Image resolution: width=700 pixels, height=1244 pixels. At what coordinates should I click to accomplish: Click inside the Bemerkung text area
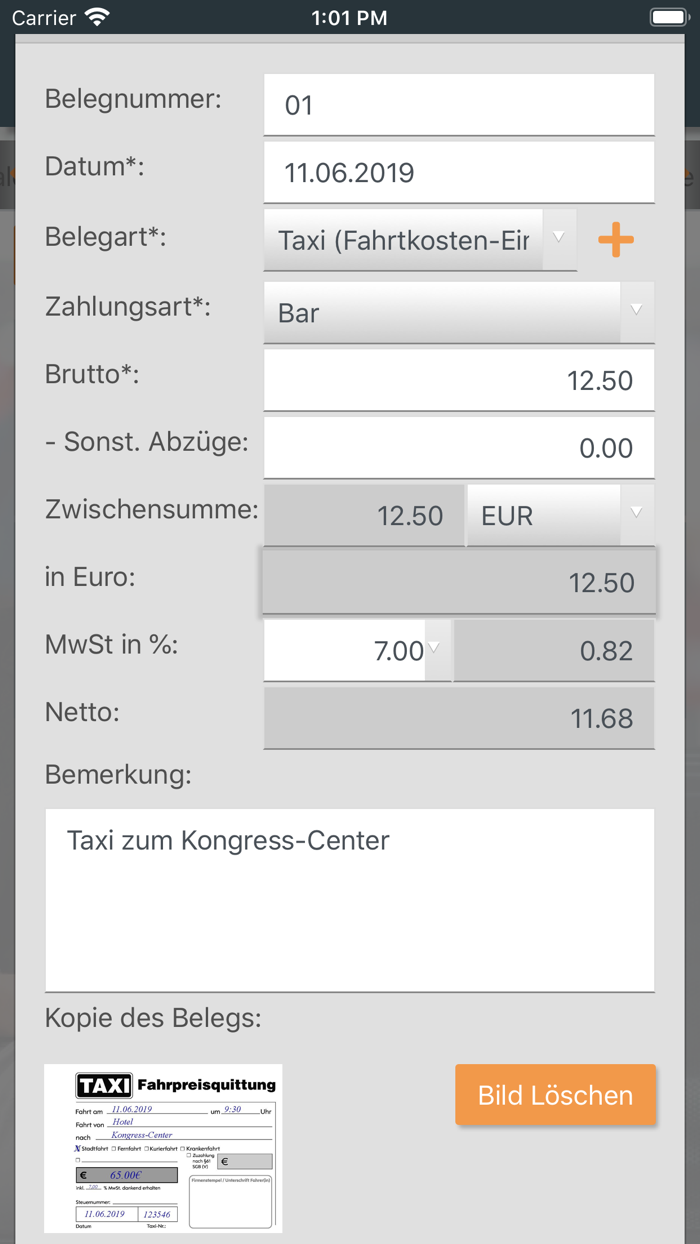[x=350, y=898]
